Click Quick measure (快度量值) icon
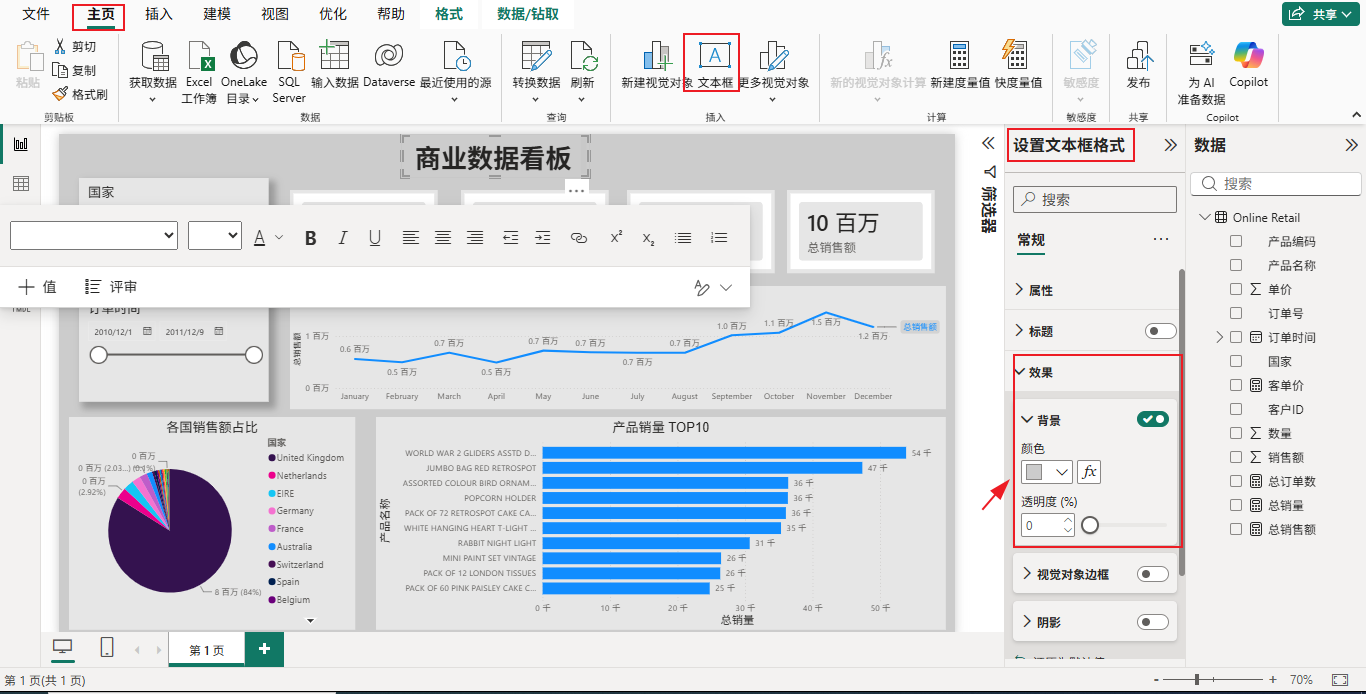This screenshot has width=1366, height=694. click(x=1013, y=56)
